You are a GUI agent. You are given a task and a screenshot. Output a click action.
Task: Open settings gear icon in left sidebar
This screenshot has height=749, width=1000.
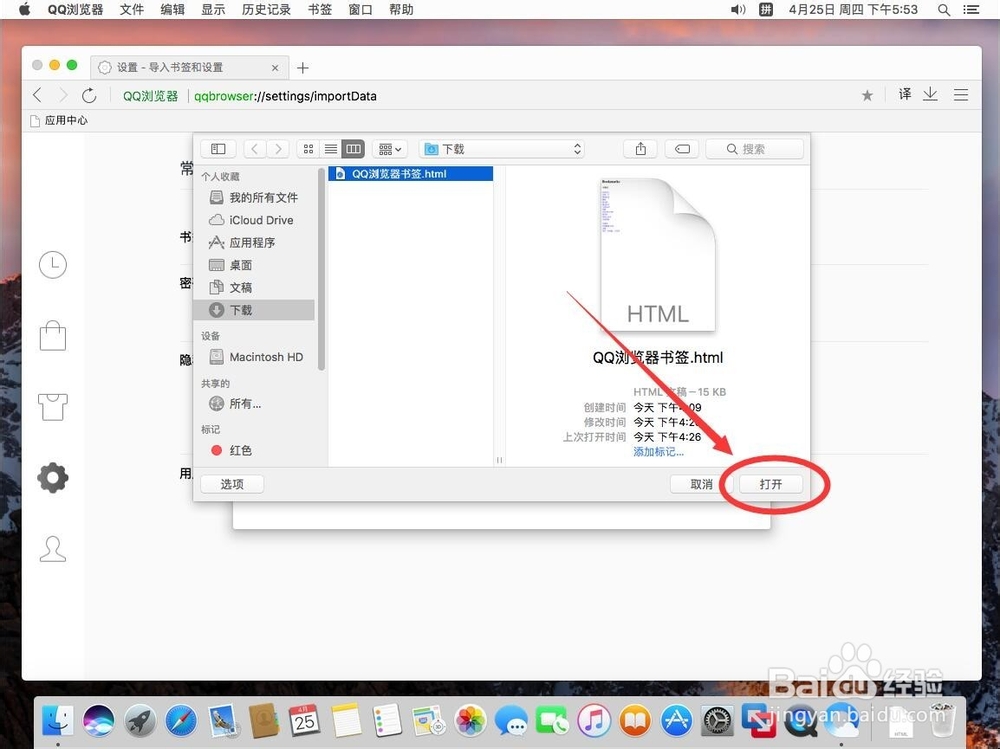[x=53, y=478]
